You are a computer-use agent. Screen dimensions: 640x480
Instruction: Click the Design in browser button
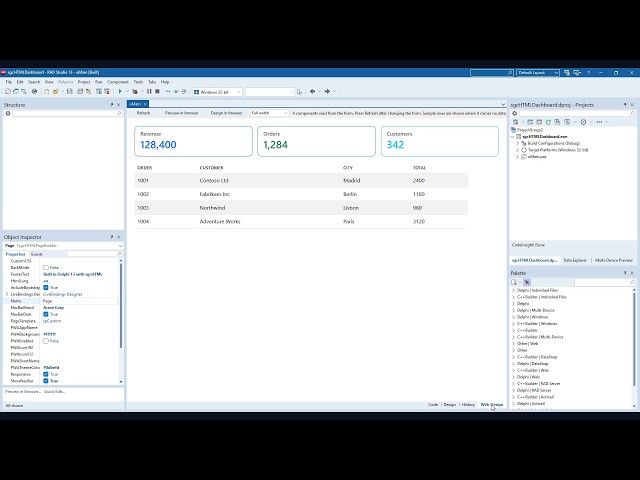(227, 113)
